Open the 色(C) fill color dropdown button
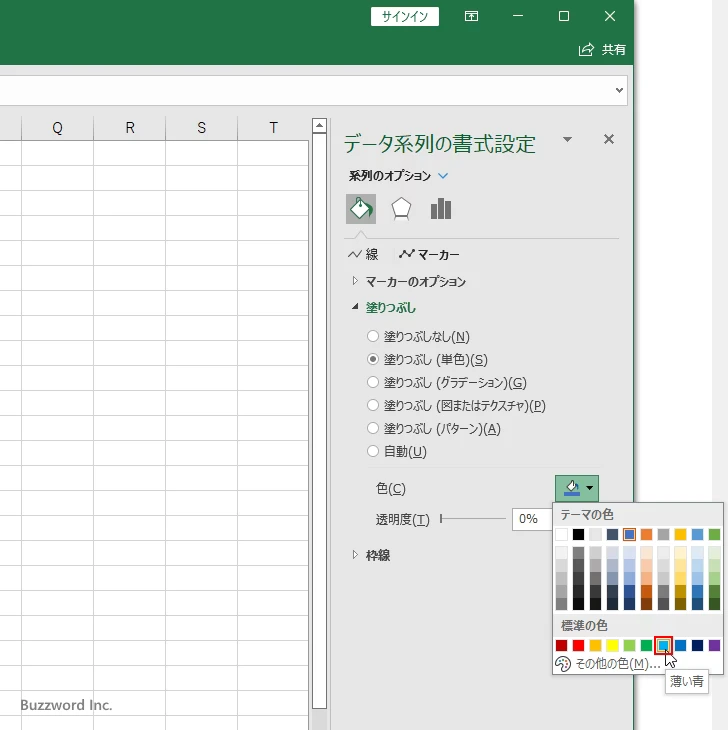 click(577, 488)
